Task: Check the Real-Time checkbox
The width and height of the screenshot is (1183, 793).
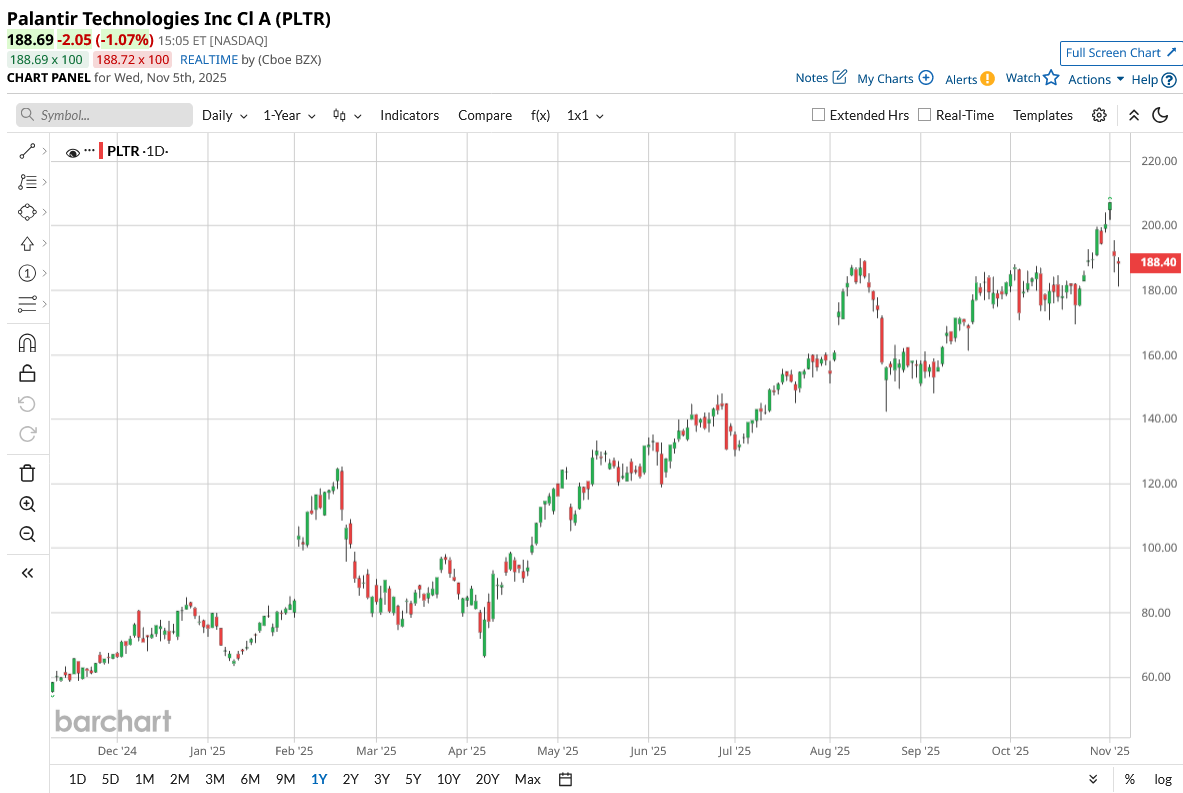Action: 925,115
